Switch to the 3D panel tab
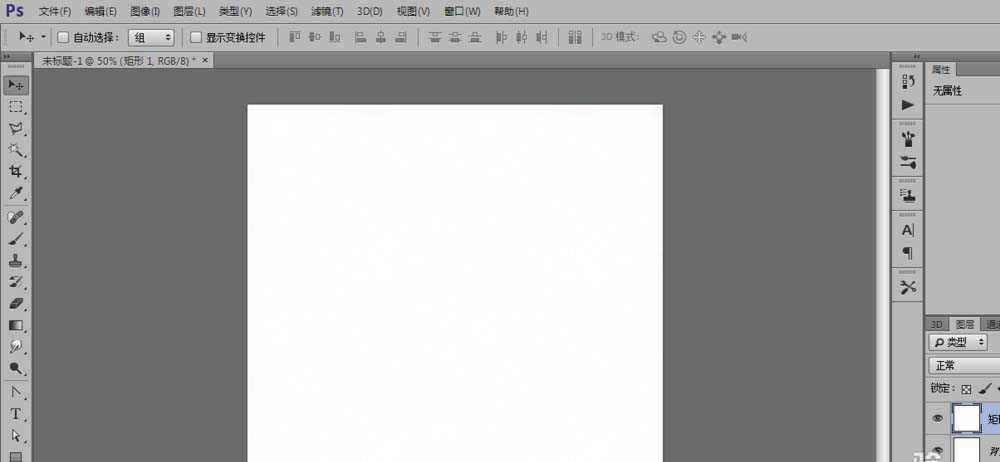The image size is (1000, 462). [937, 324]
